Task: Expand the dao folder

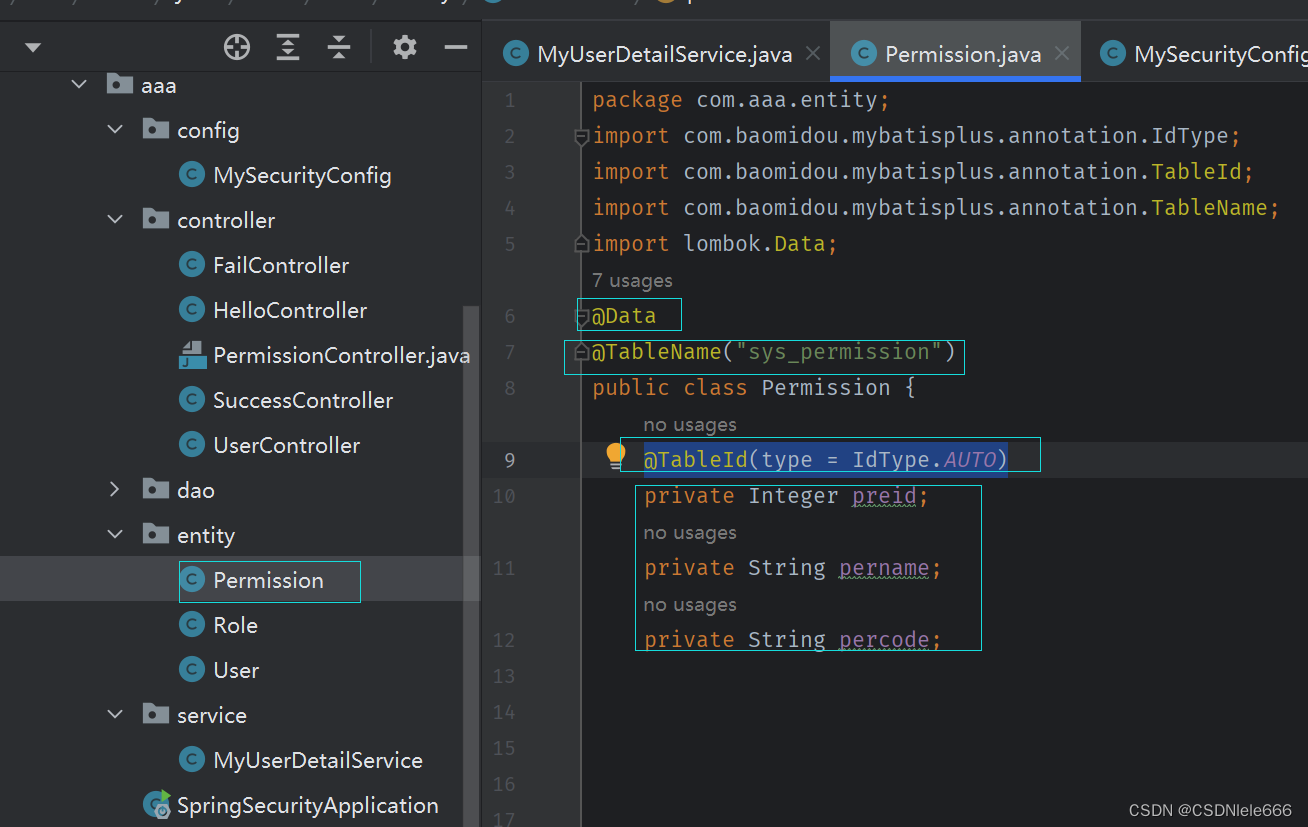Action: coord(116,489)
